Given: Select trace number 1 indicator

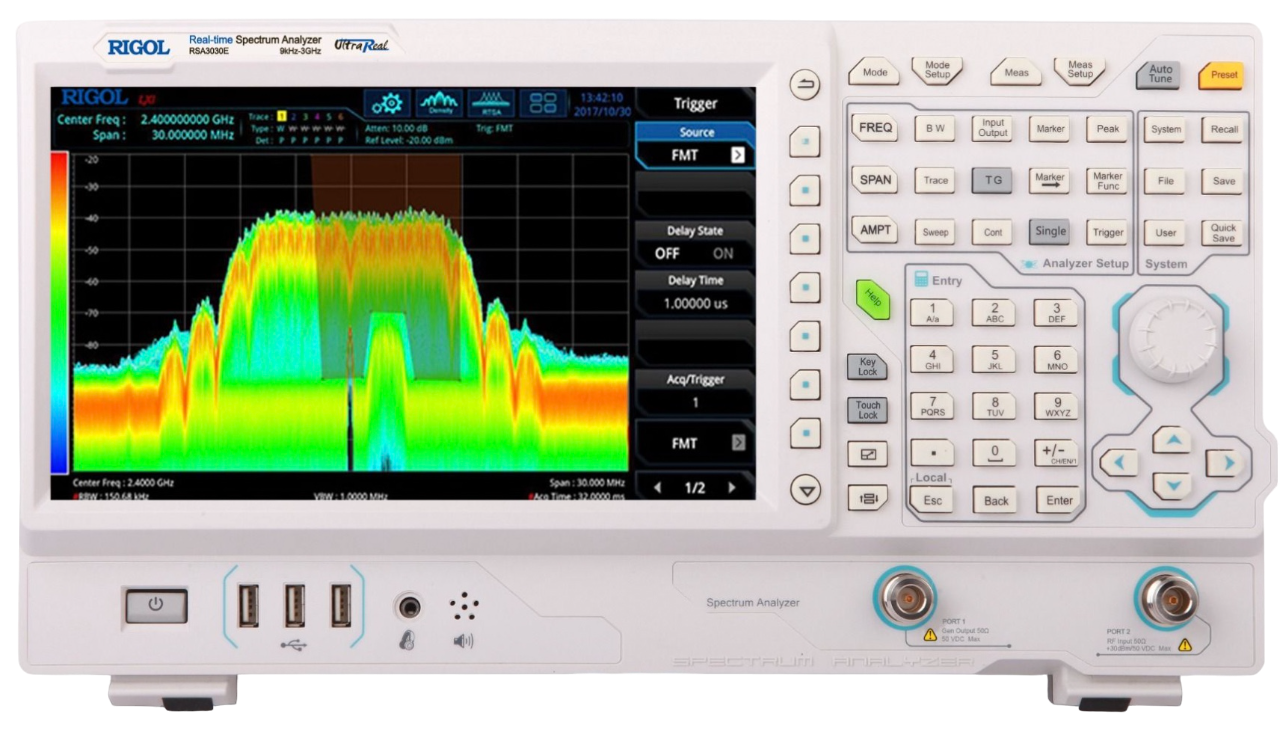Looking at the screenshot, I should click(x=283, y=117).
